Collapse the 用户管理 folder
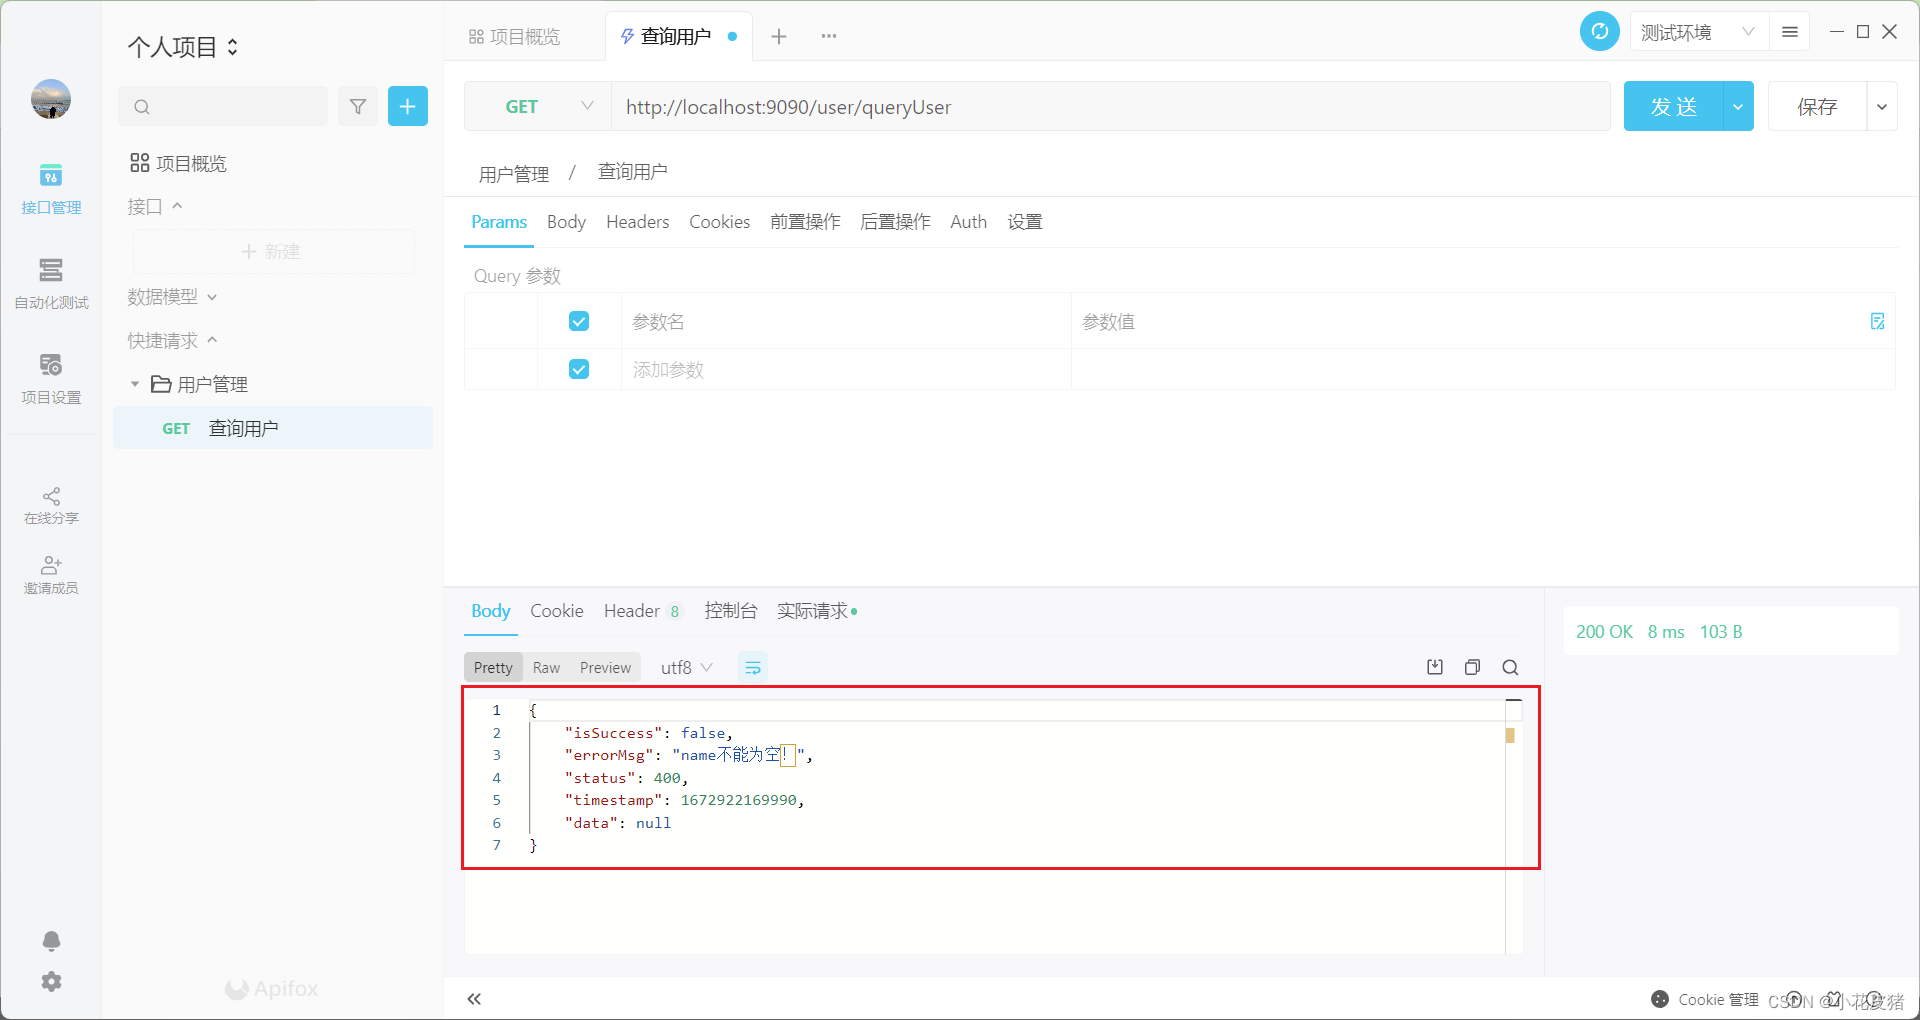Screen dimensions: 1920x1020 135,384
